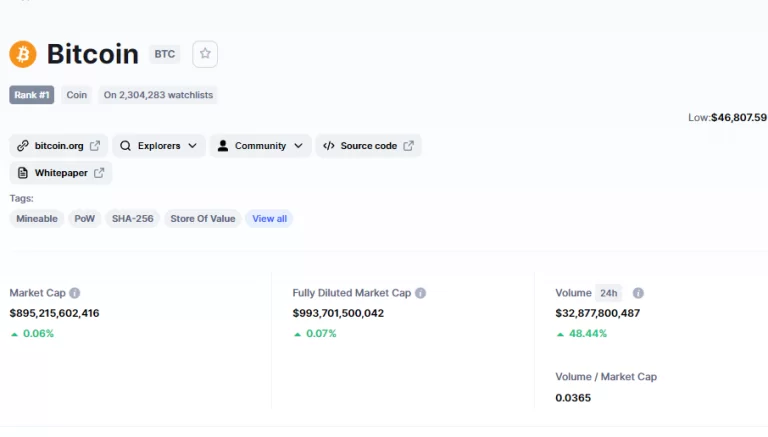Screen dimensions: 768x437
Task: Click the magnifier icon in Explorers
Action: coord(126,146)
